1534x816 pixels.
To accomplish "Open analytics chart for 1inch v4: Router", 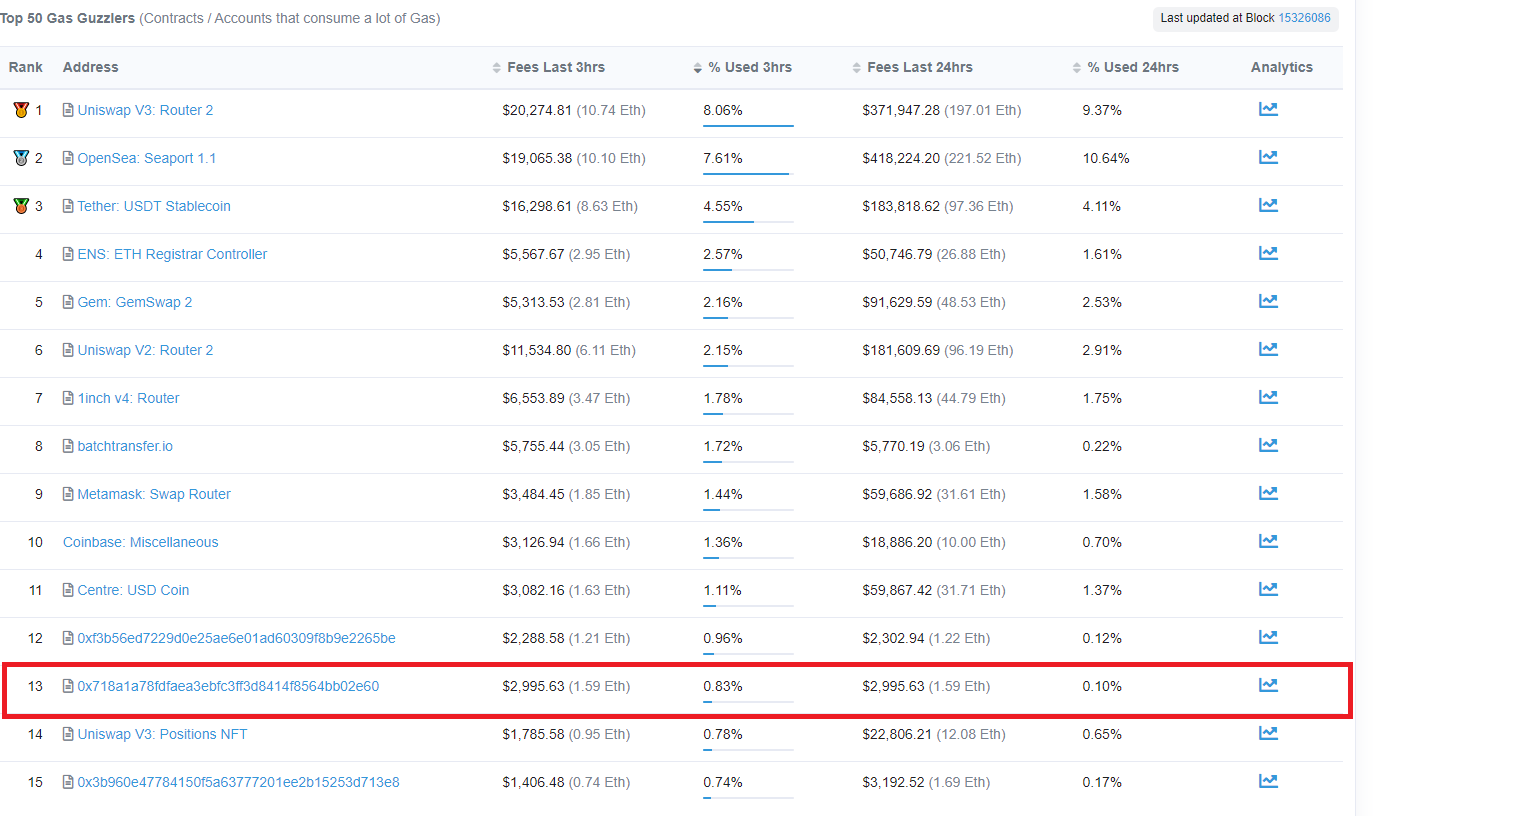I will click(1268, 397).
